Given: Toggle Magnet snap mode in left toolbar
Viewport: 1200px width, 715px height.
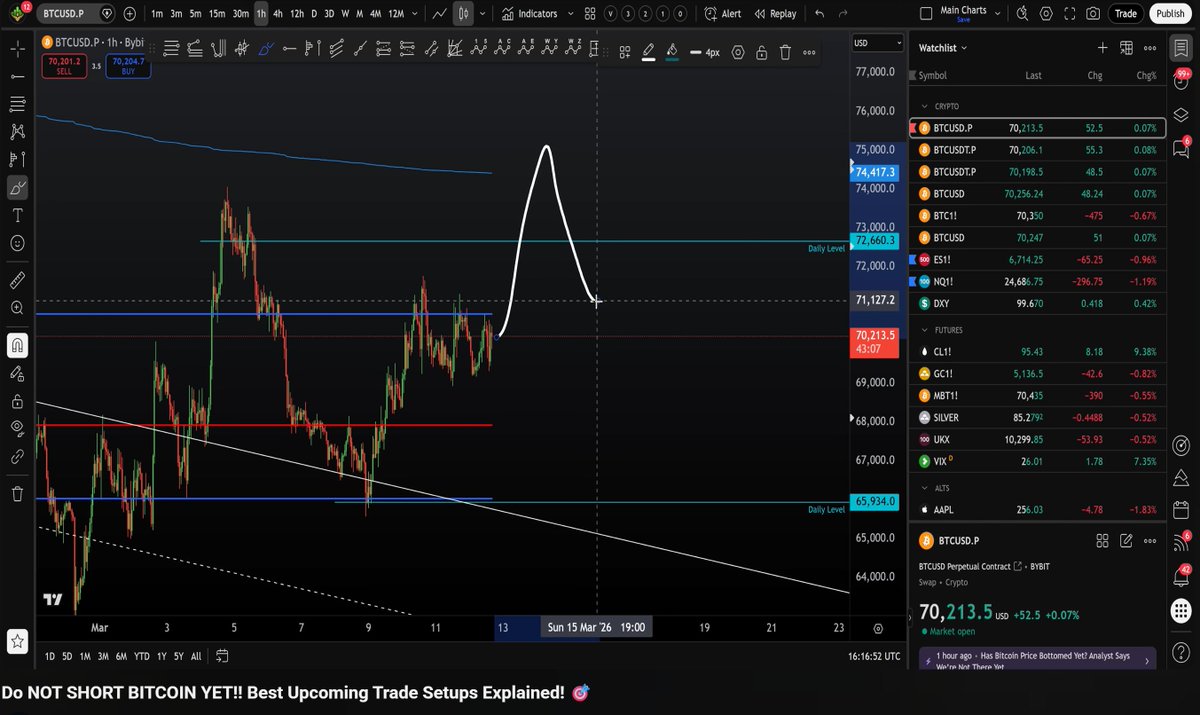Looking at the screenshot, I should click(16, 345).
